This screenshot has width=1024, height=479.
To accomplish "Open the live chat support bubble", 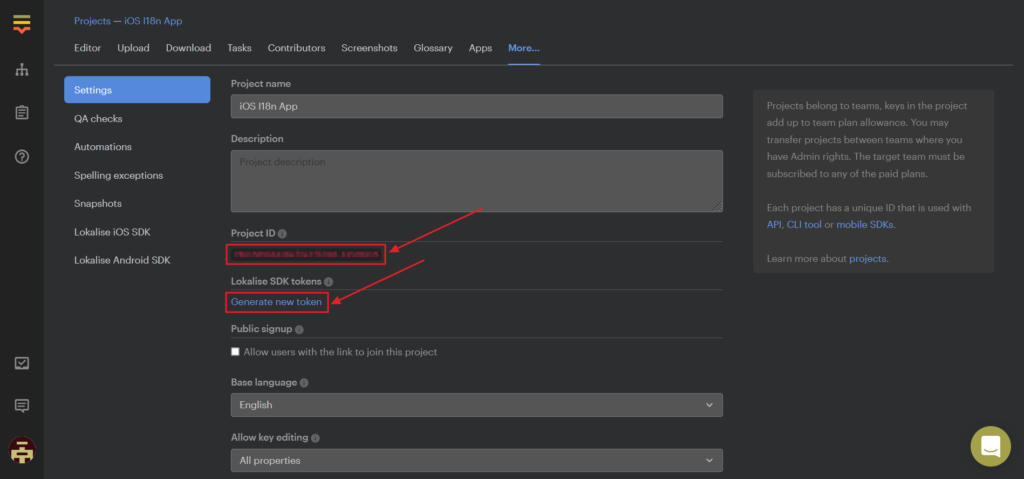I will pos(990,446).
